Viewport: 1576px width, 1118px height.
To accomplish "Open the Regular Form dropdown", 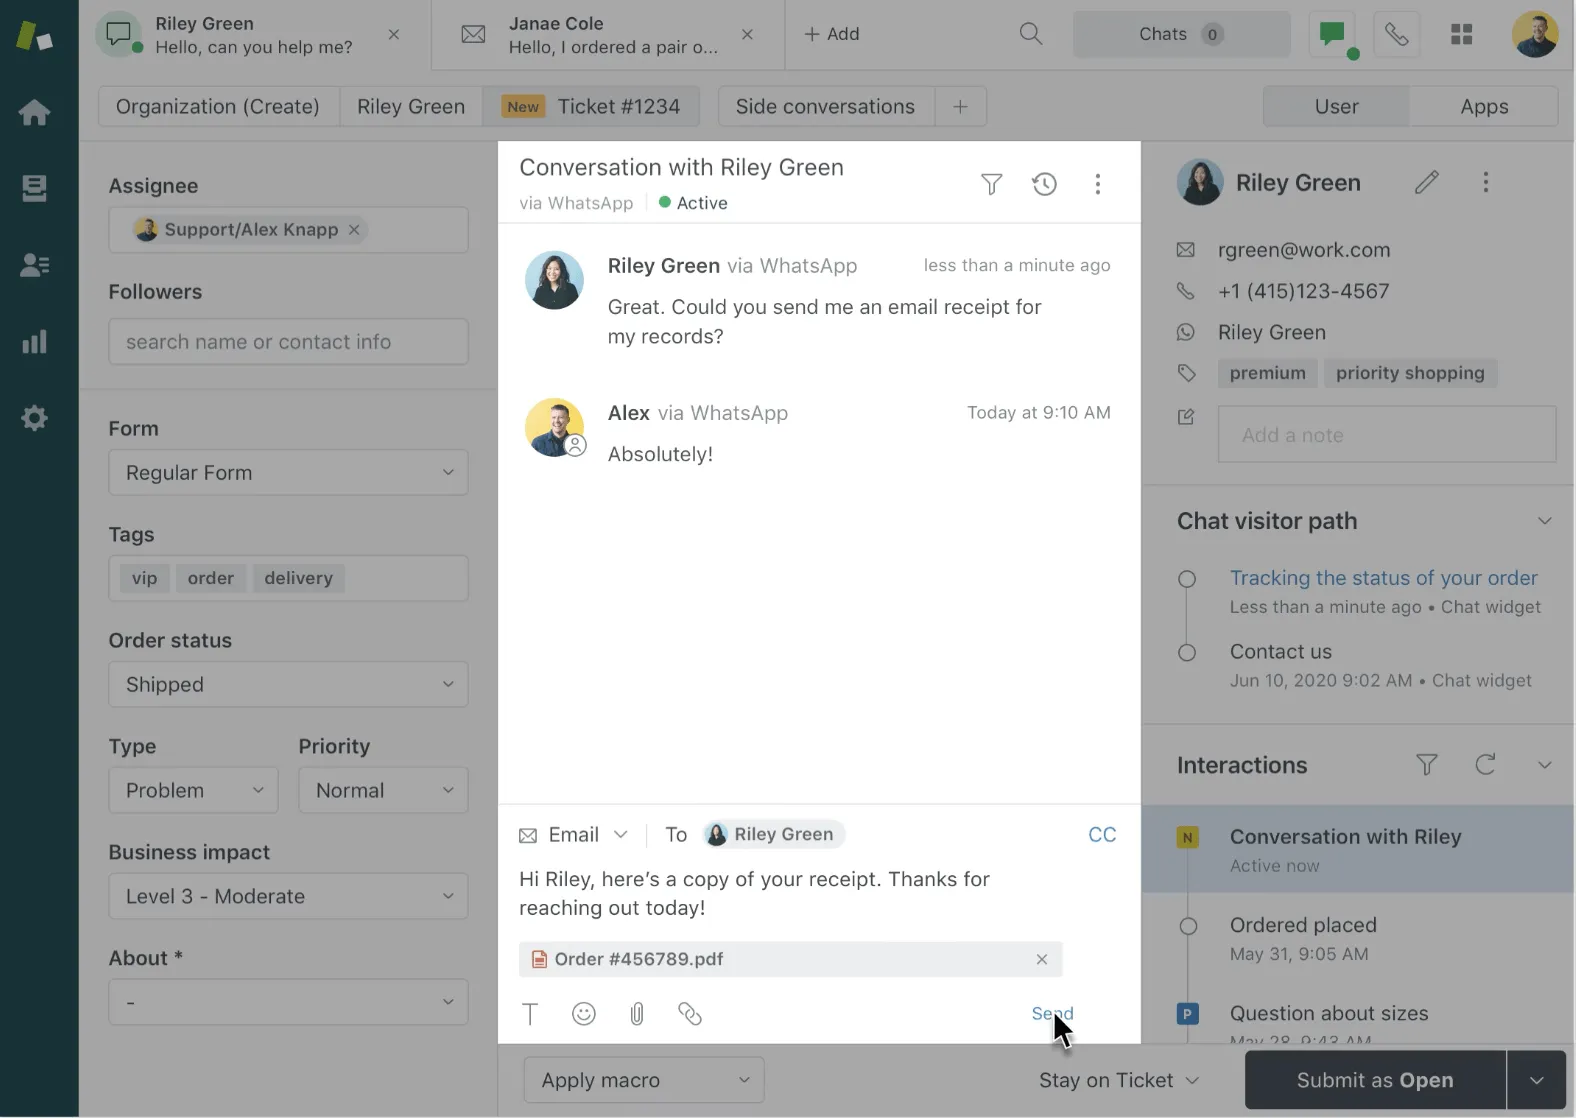I will click(x=288, y=472).
